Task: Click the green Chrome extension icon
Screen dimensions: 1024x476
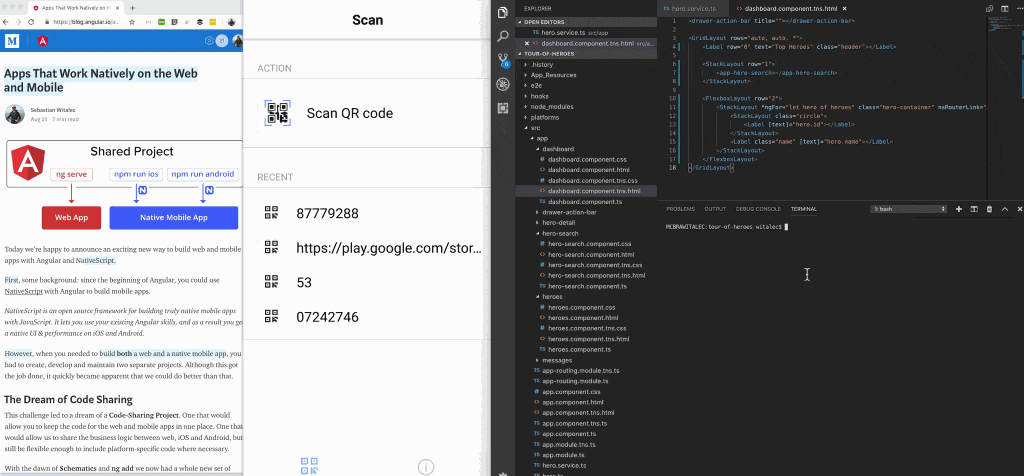Action: 162,22
